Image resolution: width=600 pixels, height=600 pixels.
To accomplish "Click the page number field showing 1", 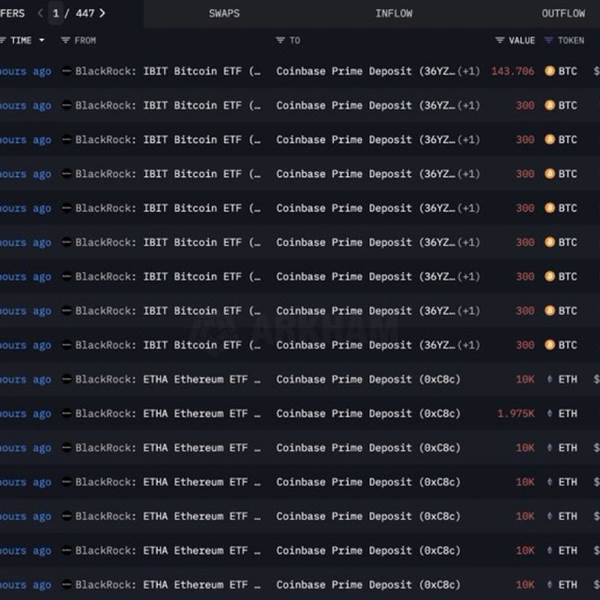I will [56, 13].
